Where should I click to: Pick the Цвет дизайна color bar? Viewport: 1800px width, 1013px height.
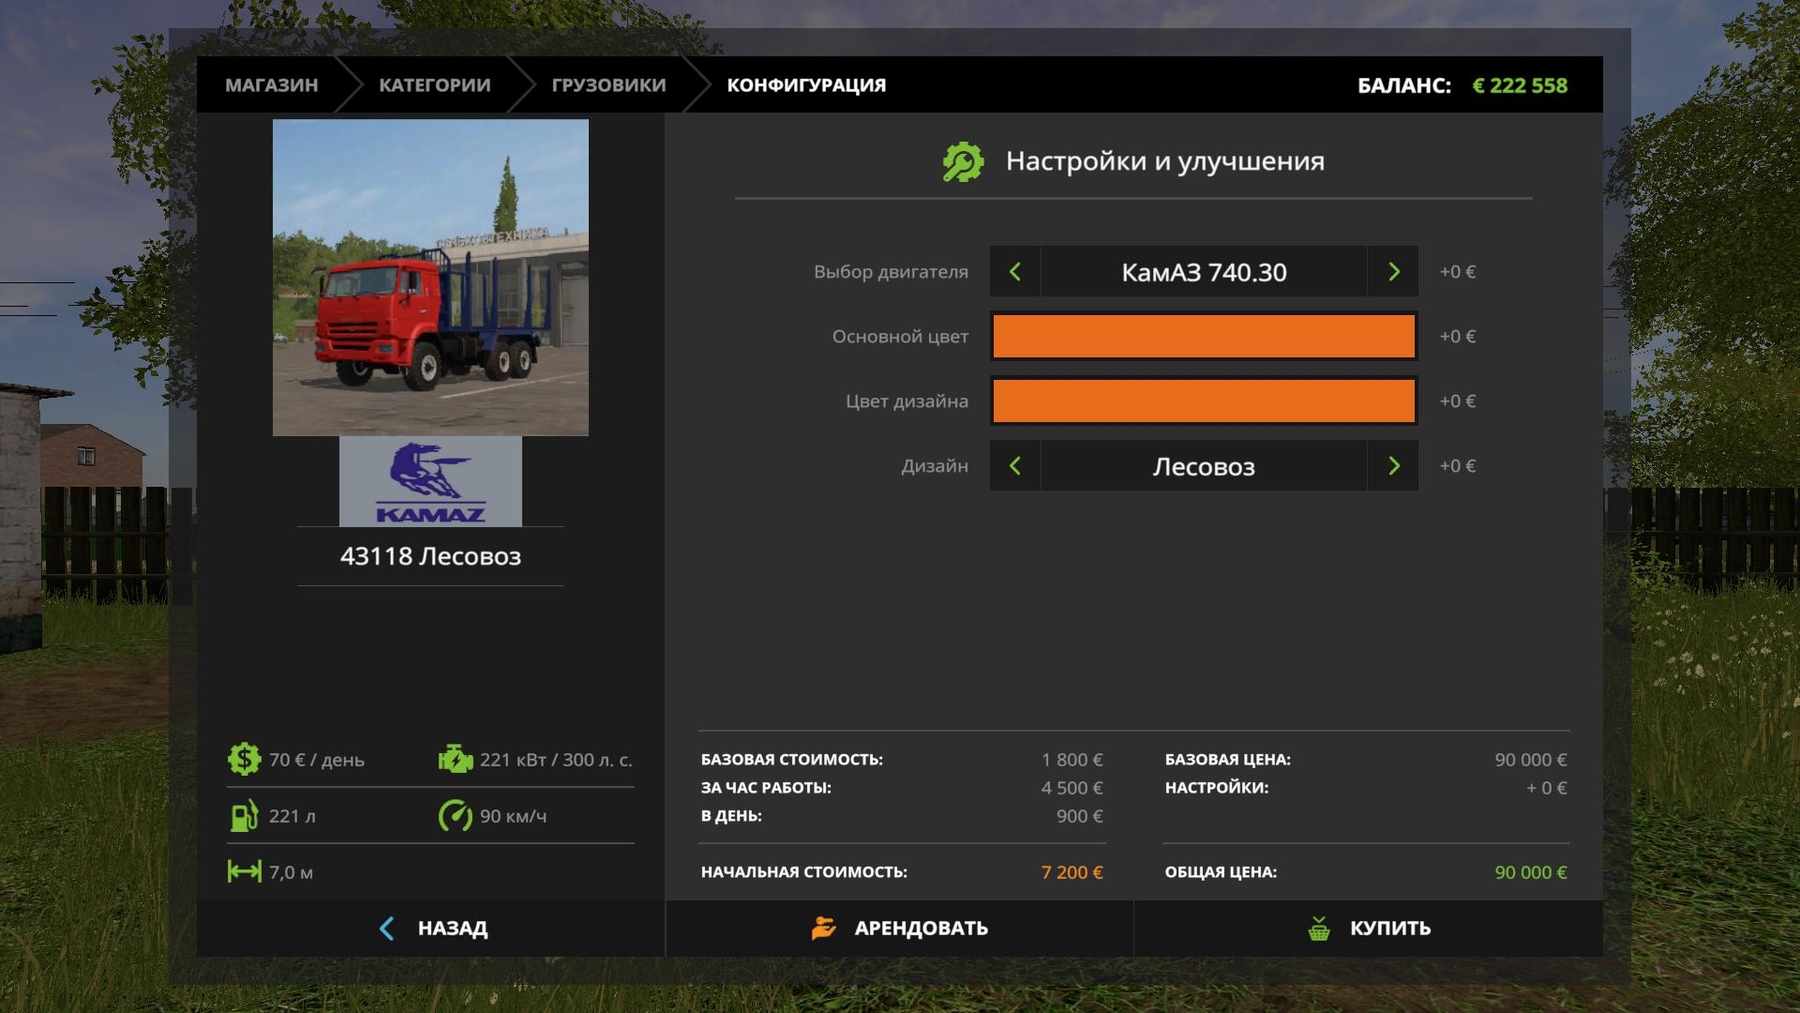point(1203,401)
